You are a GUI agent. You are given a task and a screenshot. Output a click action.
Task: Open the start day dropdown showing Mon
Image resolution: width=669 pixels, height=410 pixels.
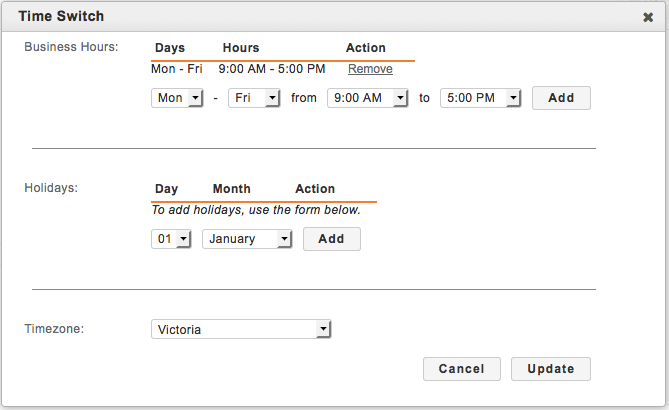click(177, 98)
